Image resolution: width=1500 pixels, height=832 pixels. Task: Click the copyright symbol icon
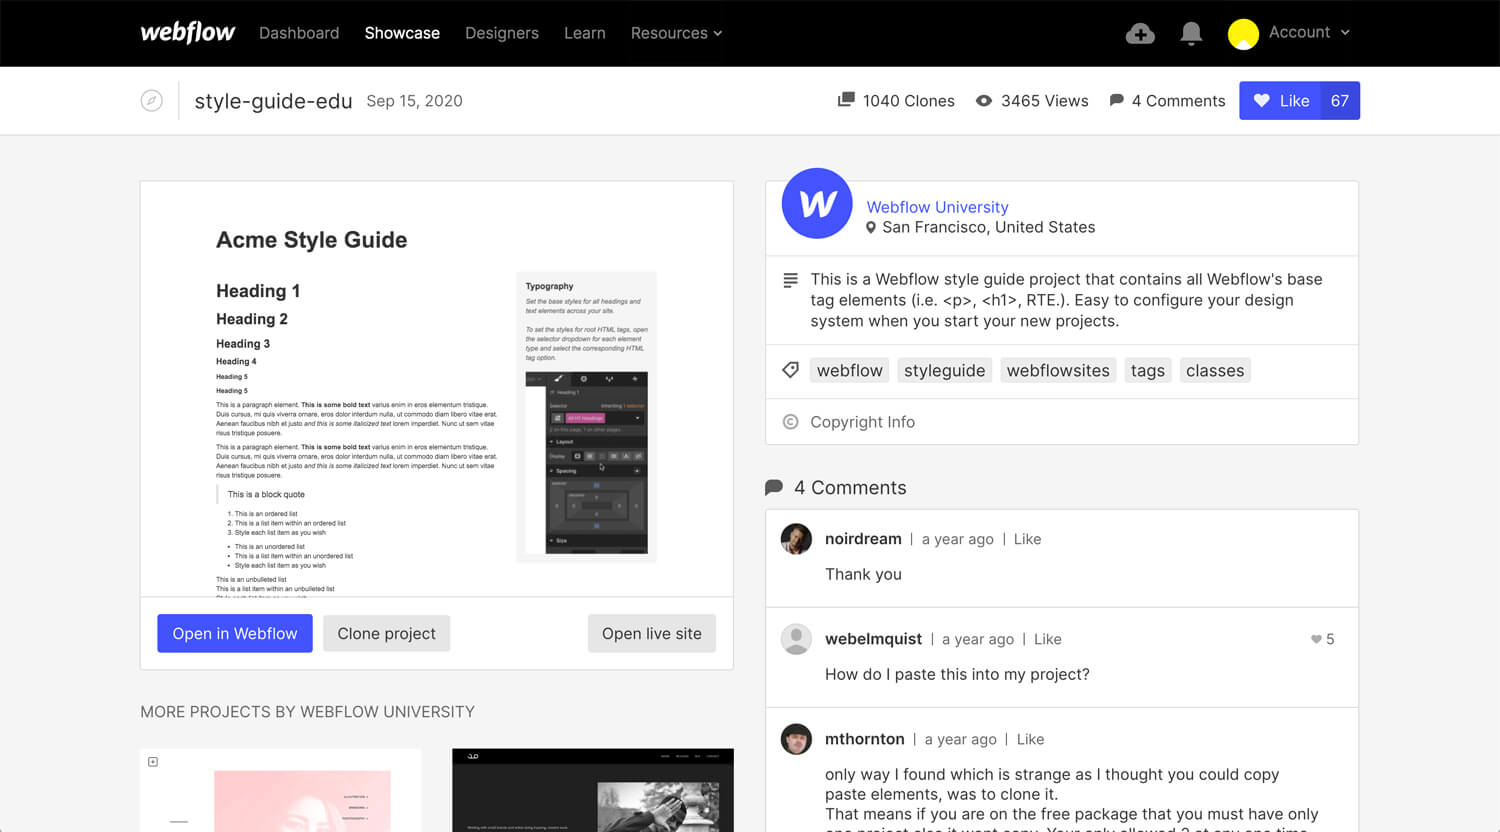[x=790, y=422]
